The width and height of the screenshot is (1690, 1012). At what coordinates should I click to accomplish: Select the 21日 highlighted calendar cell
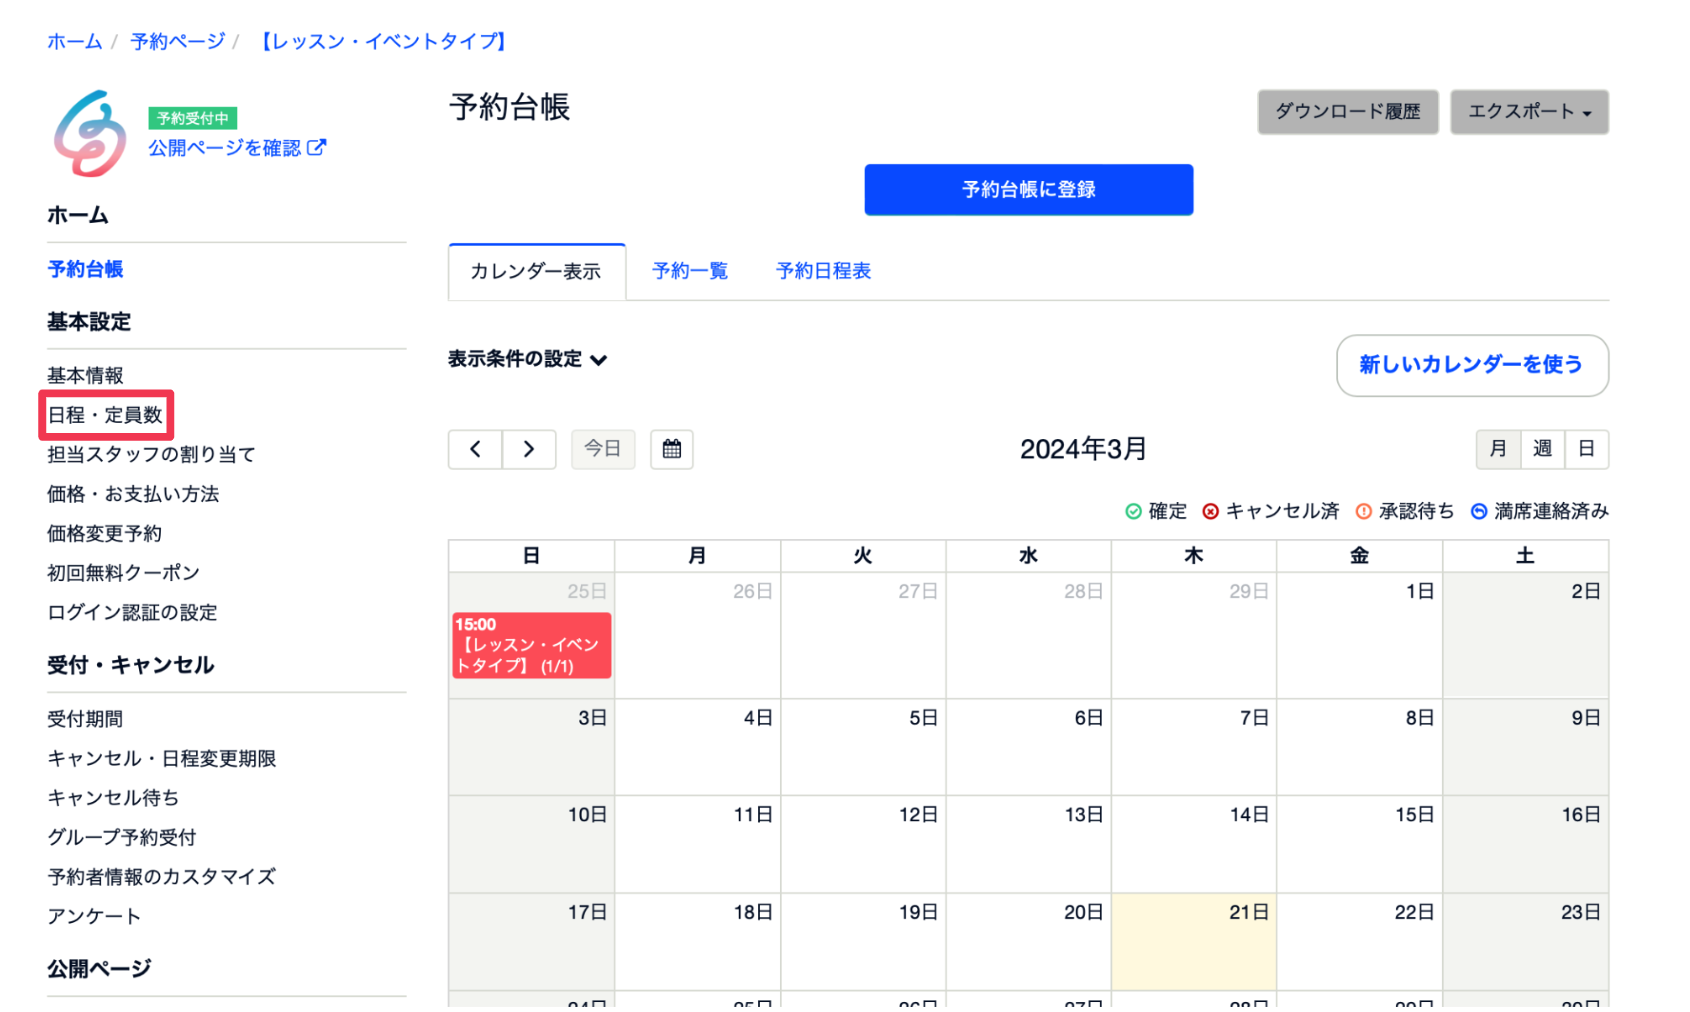coord(1194,942)
